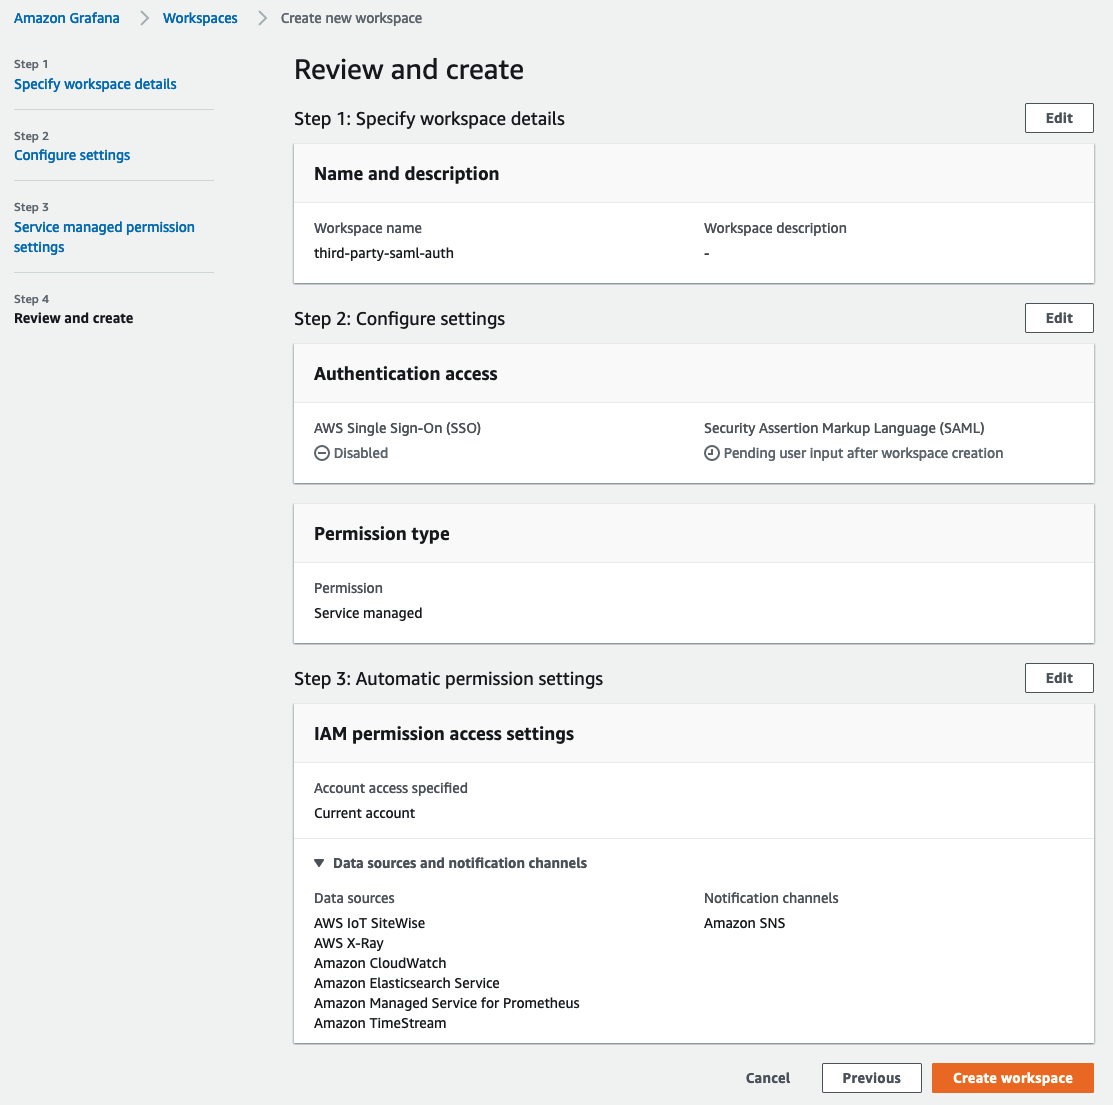
Task: Click Amazon Managed Service for Prometheus
Action: coord(446,1004)
